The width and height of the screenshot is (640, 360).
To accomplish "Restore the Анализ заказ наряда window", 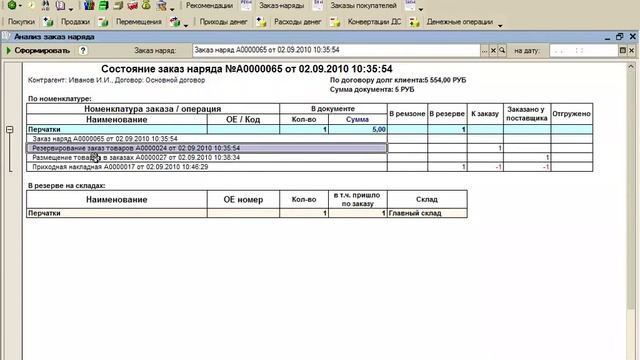I will [x=620, y=36].
